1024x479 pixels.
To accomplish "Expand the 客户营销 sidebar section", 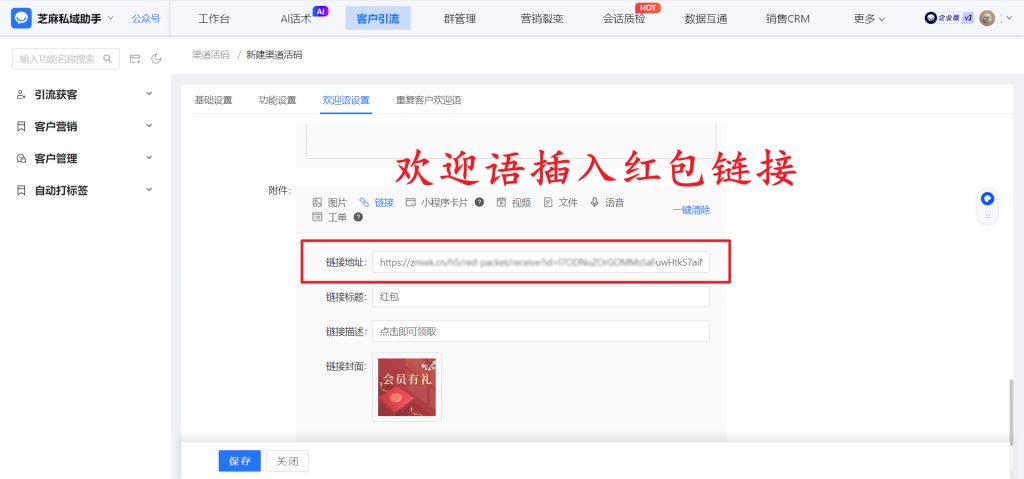I will coord(85,126).
